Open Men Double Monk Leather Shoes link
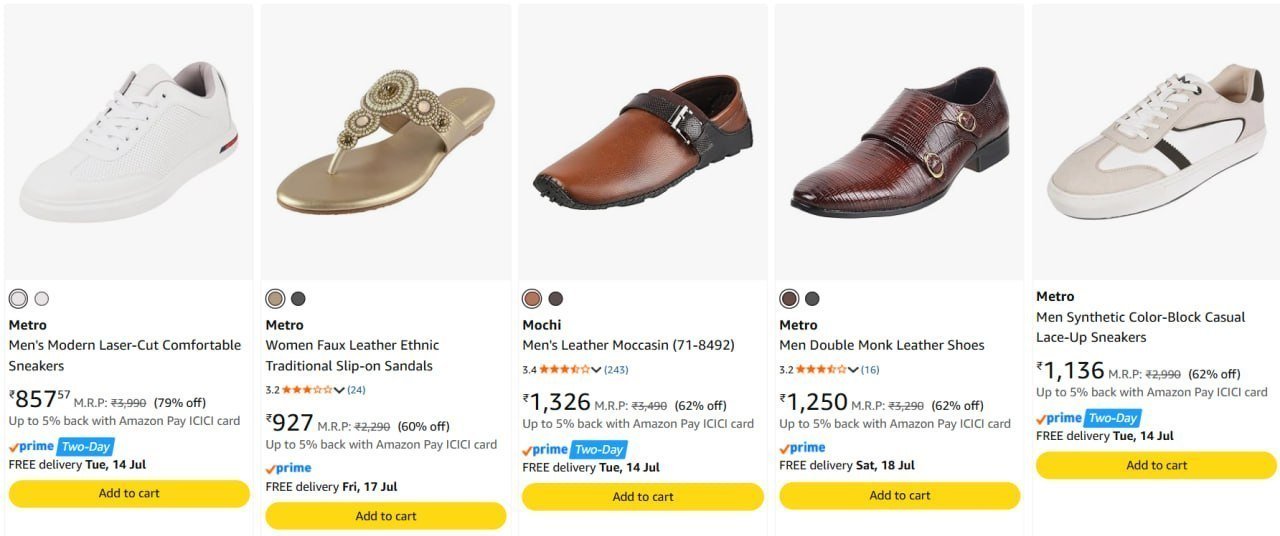Screen dimensions: 1280x536 (x=882, y=345)
